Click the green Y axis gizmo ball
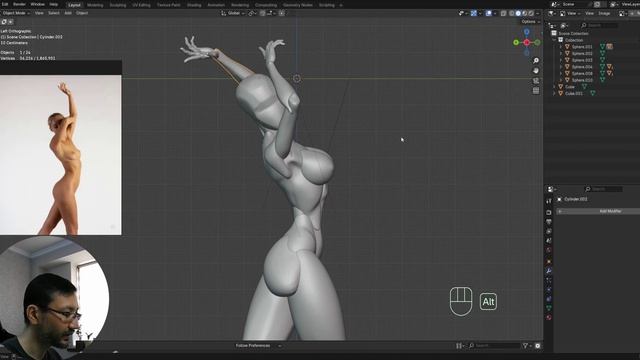Viewport: 640px width, 360px height. 516,42
